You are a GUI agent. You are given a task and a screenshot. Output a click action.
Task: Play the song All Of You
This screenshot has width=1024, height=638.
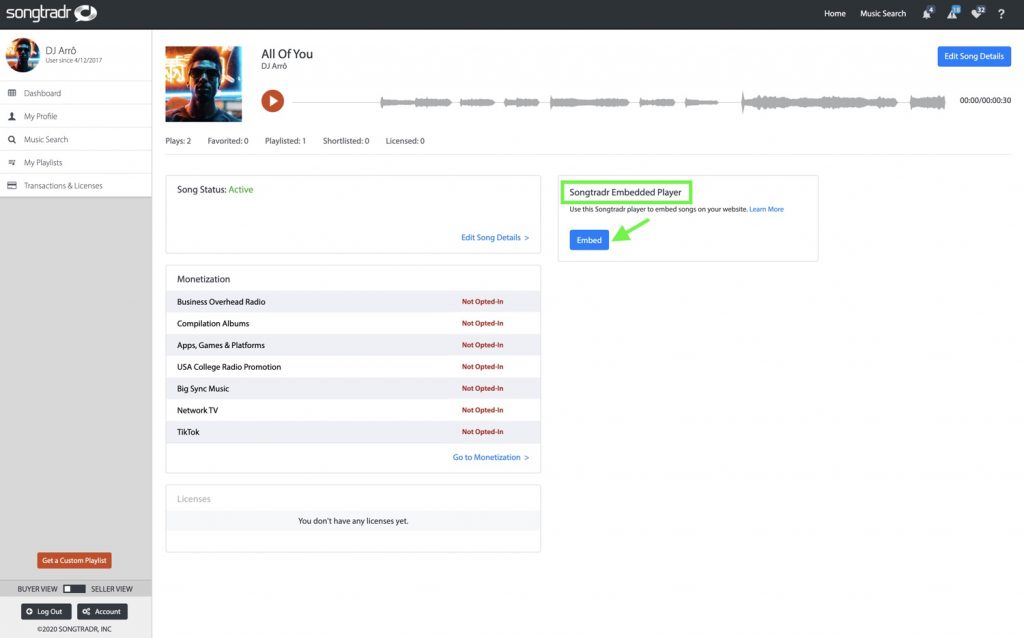click(272, 101)
